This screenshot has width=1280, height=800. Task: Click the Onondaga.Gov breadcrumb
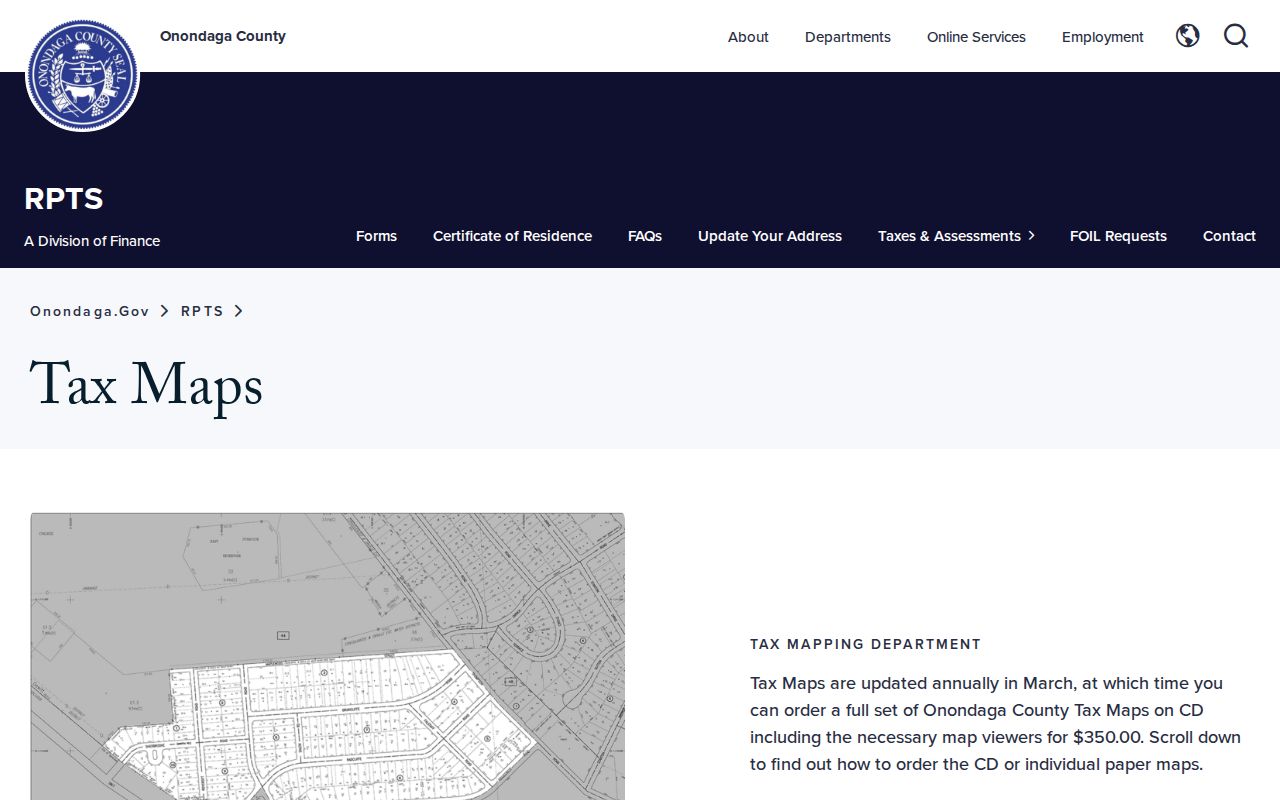click(x=90, y=311)
